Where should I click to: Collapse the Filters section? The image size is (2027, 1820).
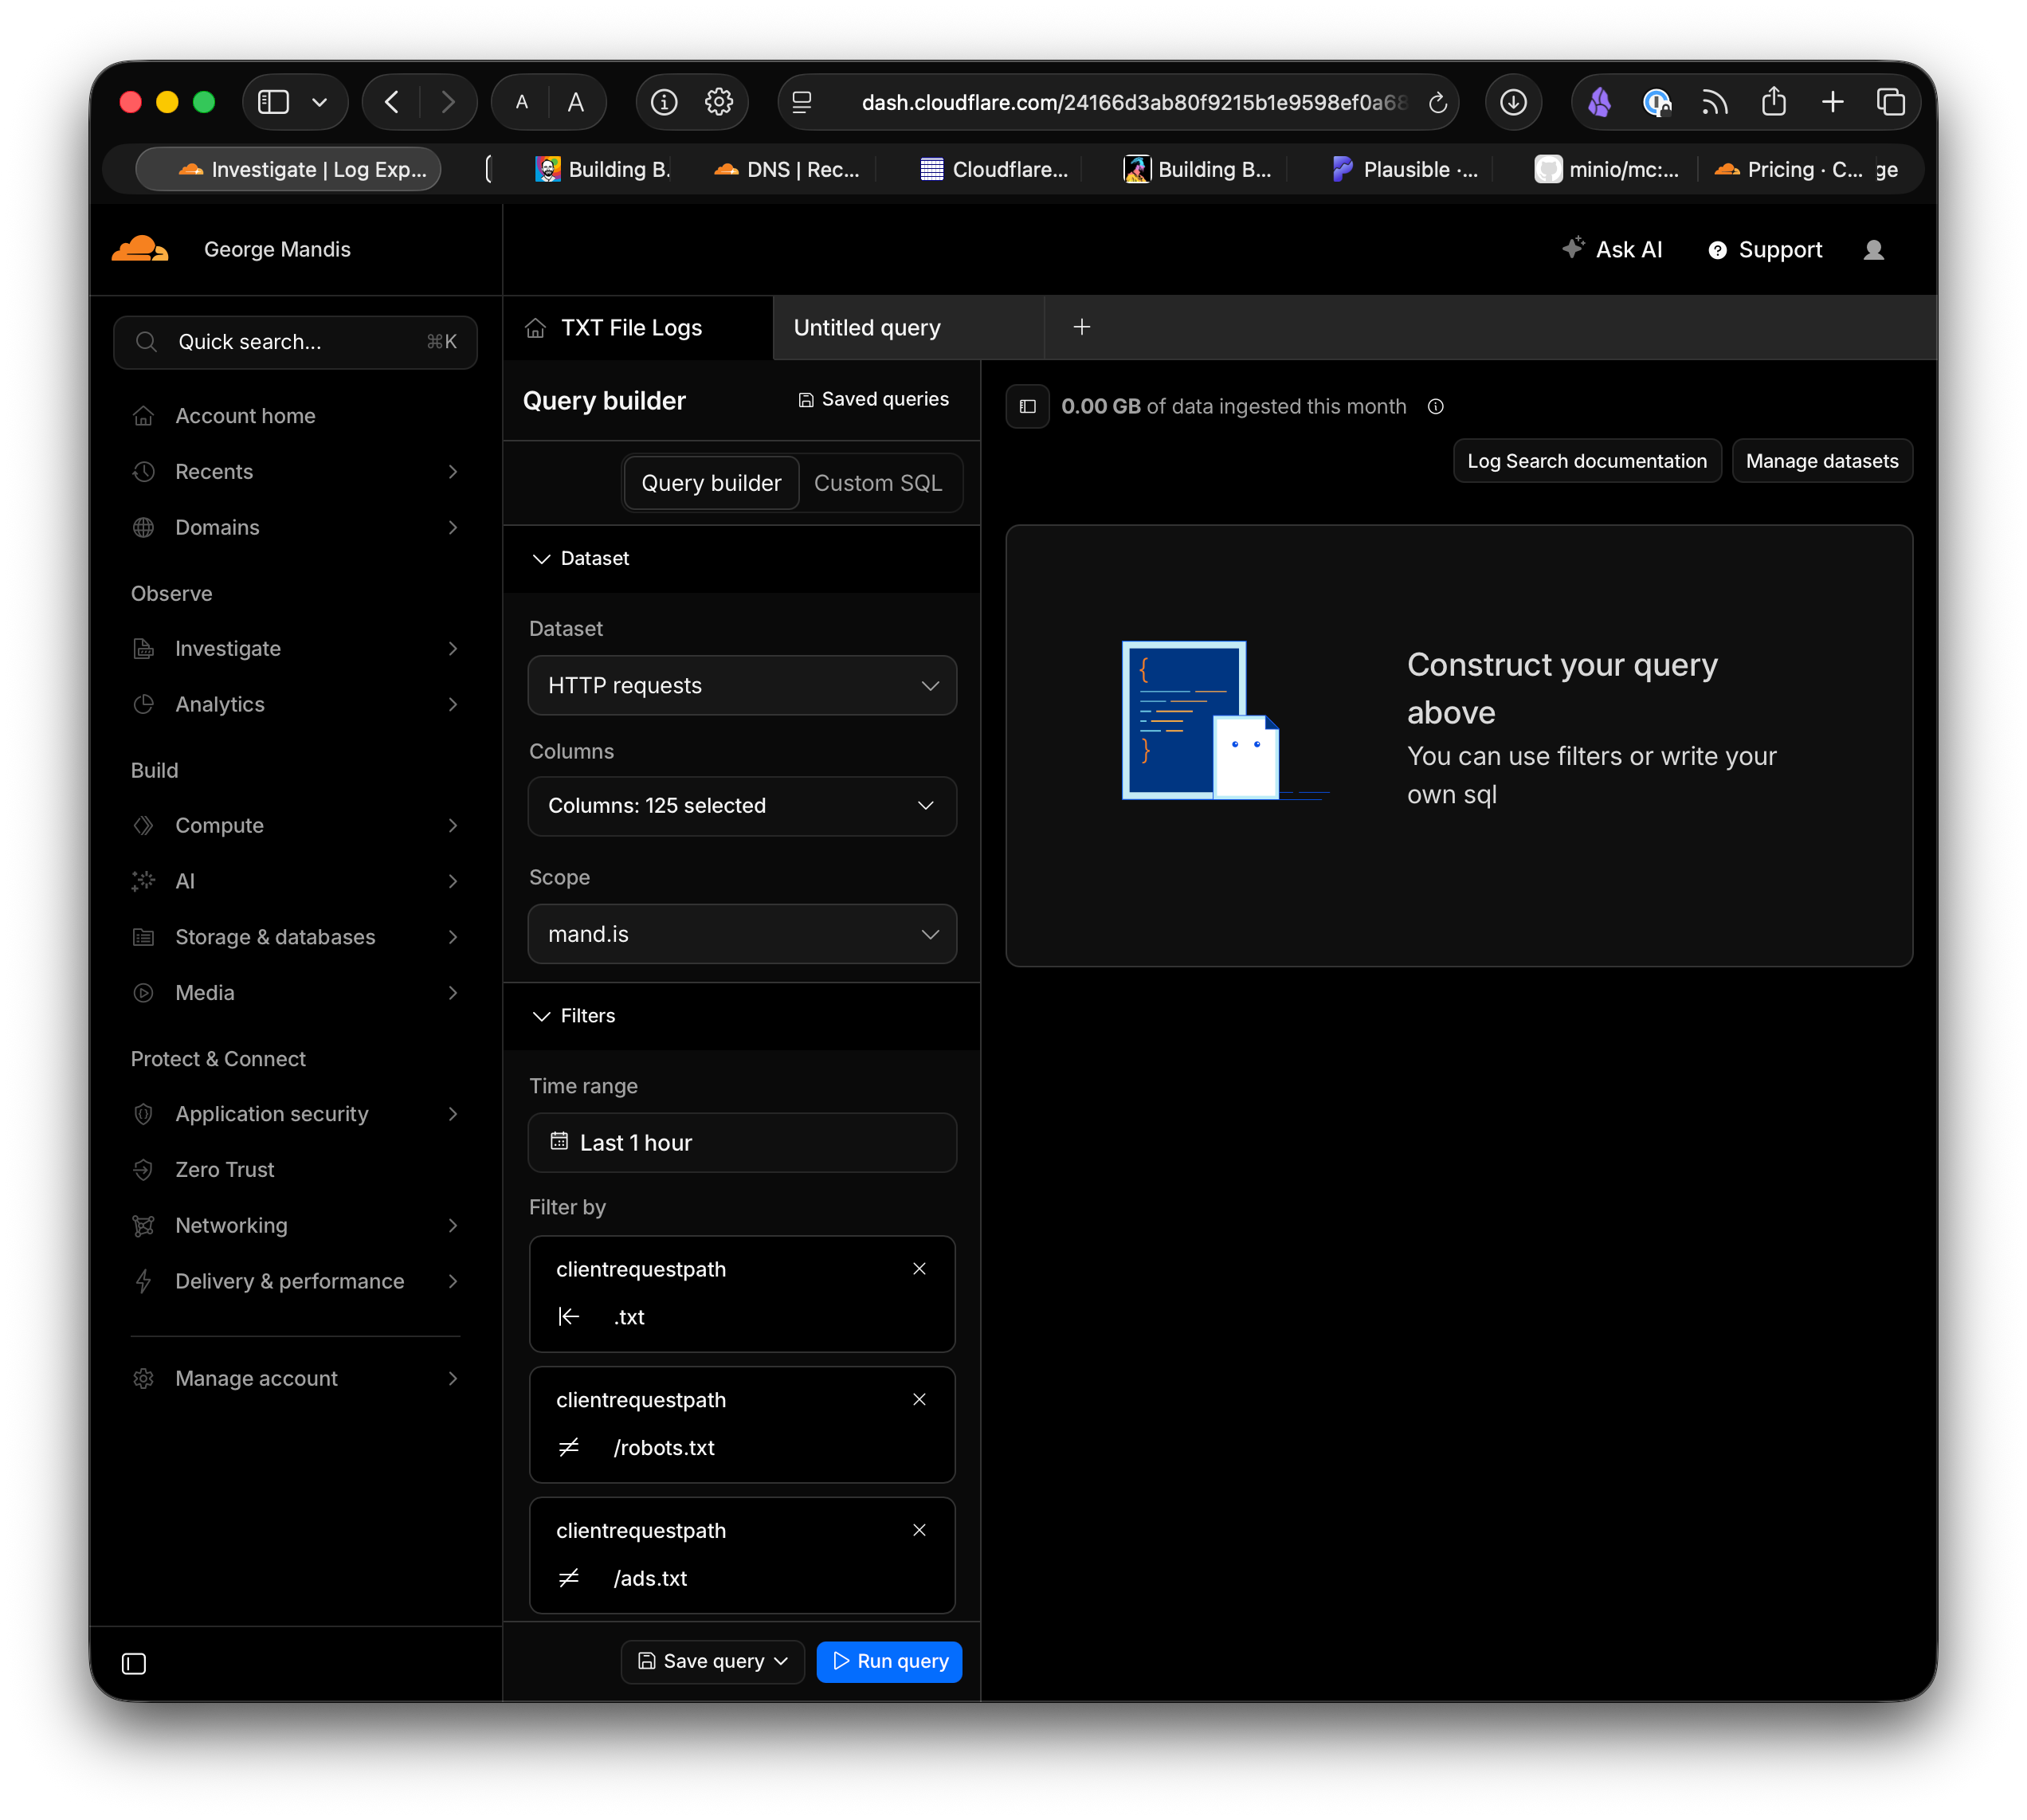tap(574, 1016)
